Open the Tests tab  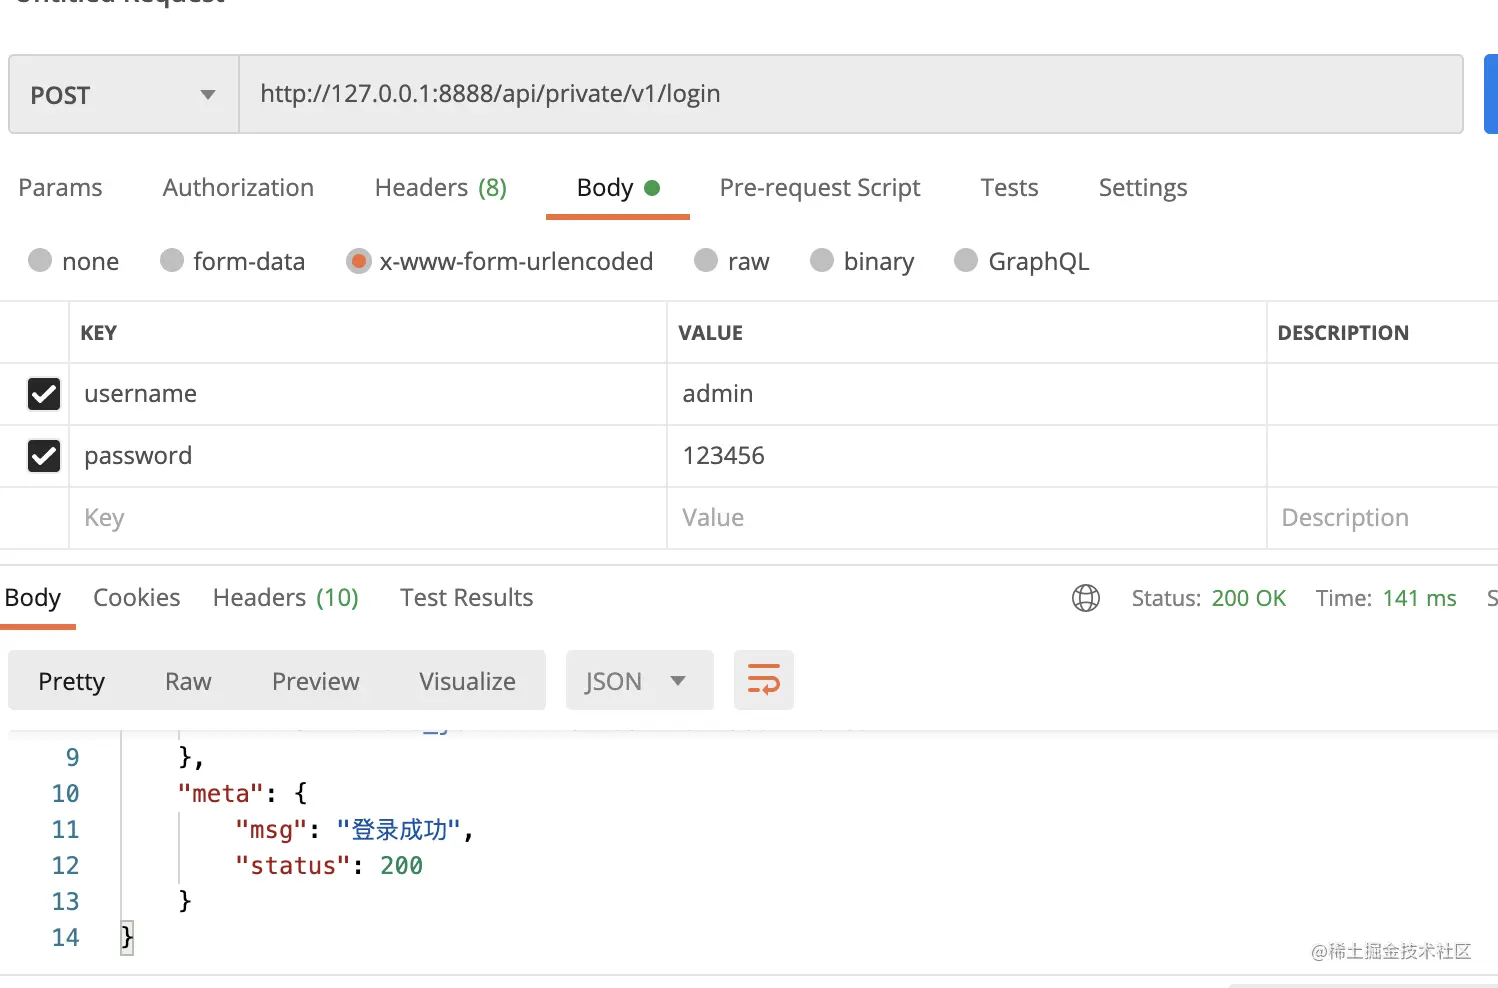coord(1009,188)
